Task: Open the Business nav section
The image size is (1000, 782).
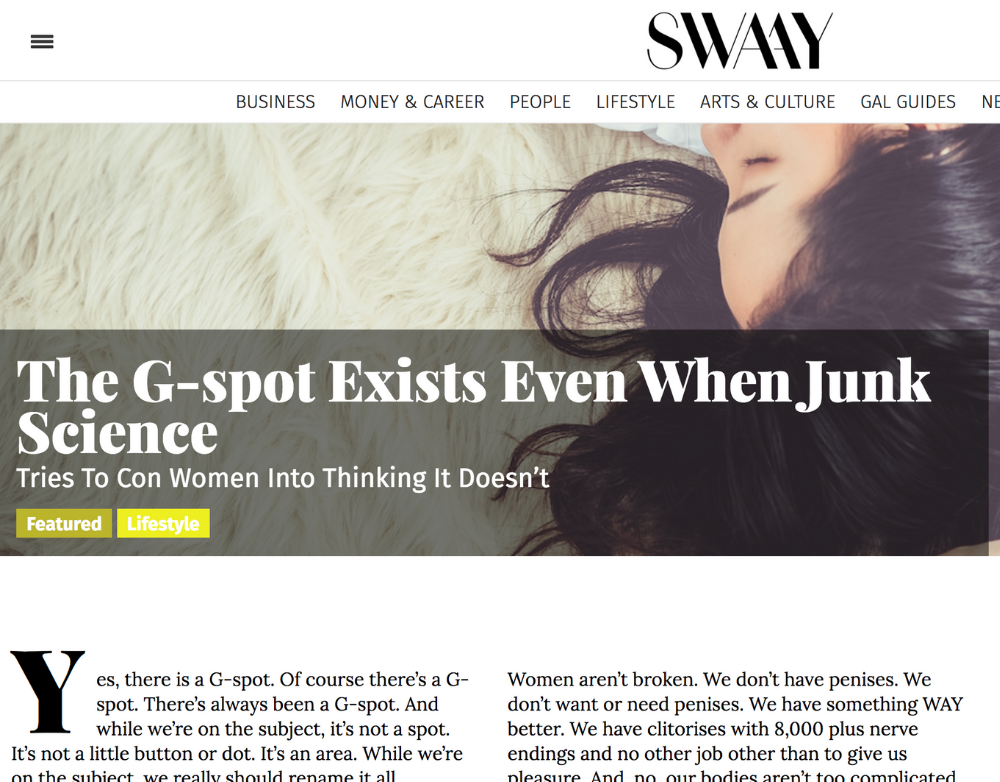Action: 276,102
